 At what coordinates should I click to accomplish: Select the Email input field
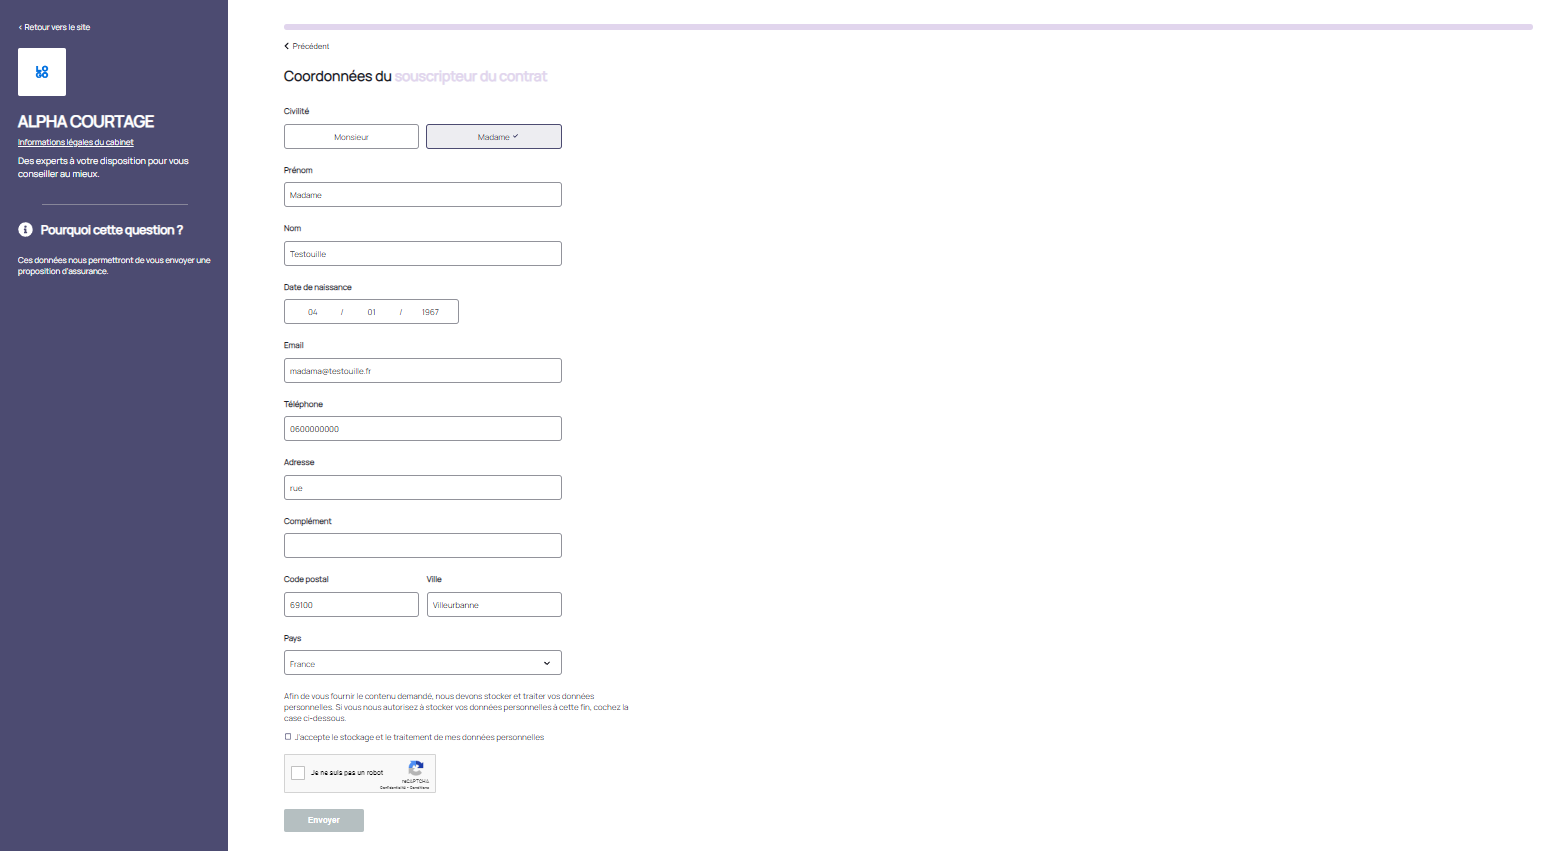tap(422, 371)
